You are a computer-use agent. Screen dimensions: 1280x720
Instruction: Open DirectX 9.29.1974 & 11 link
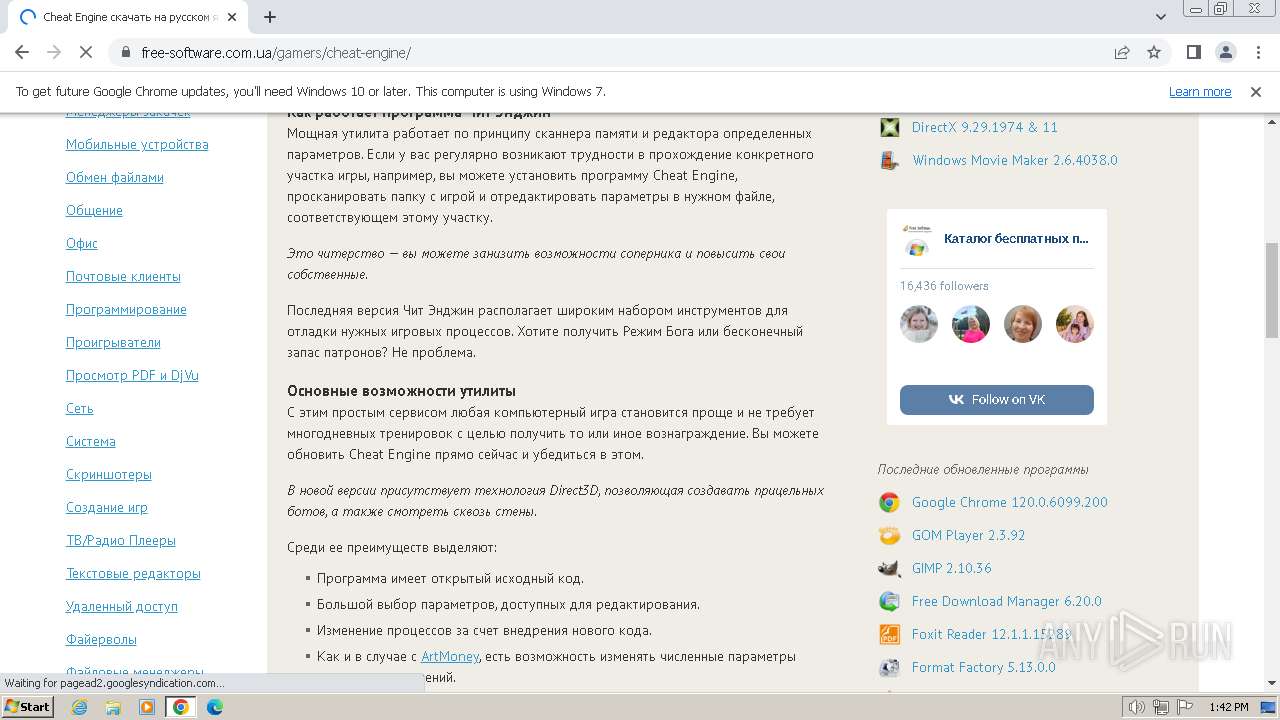point(985,127)
